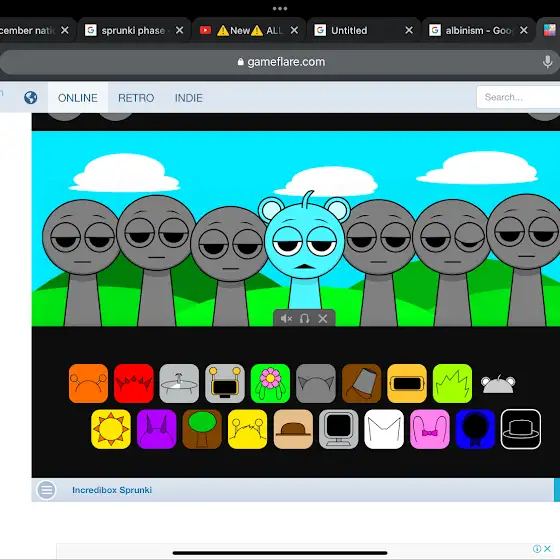Pick the purple horned character icon
560x560 pixels.
(x=156, y=429)
